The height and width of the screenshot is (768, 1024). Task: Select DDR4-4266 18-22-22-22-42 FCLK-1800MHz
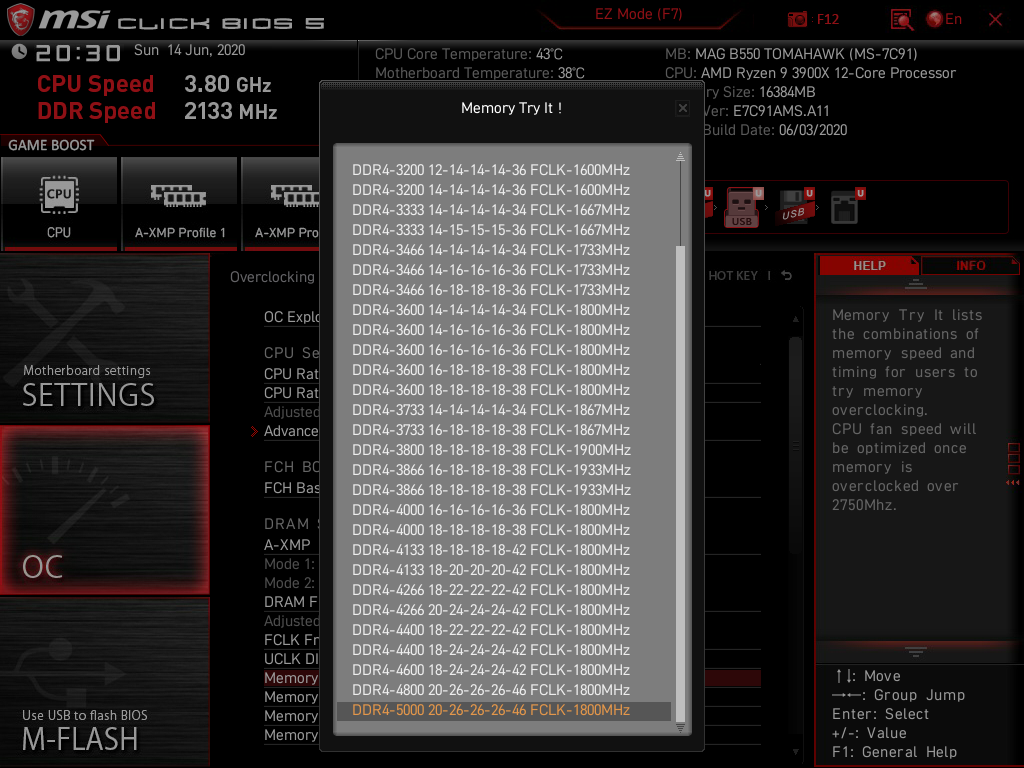click(504, 590)
